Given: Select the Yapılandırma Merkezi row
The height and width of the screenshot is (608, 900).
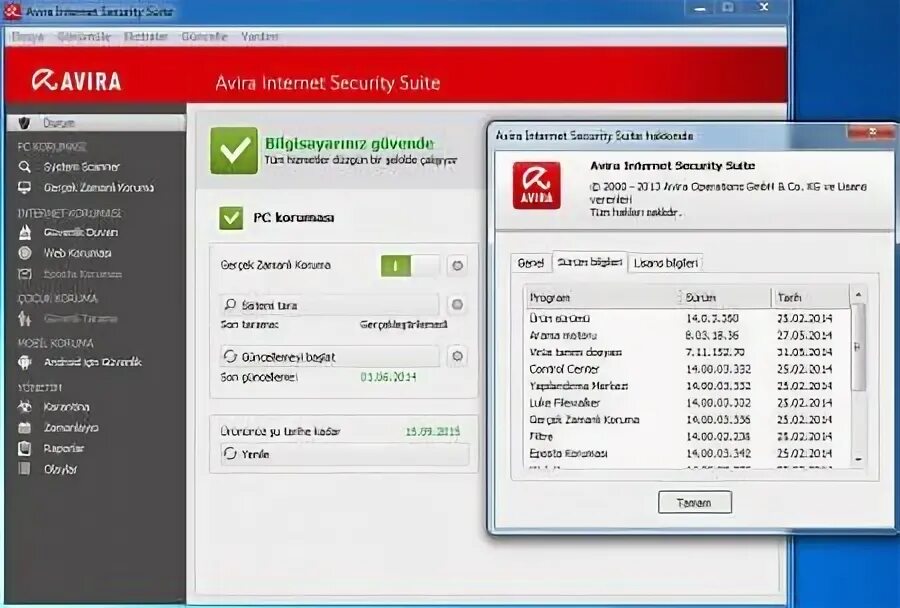Looking at the screenshot, I should tap(688, 386).
